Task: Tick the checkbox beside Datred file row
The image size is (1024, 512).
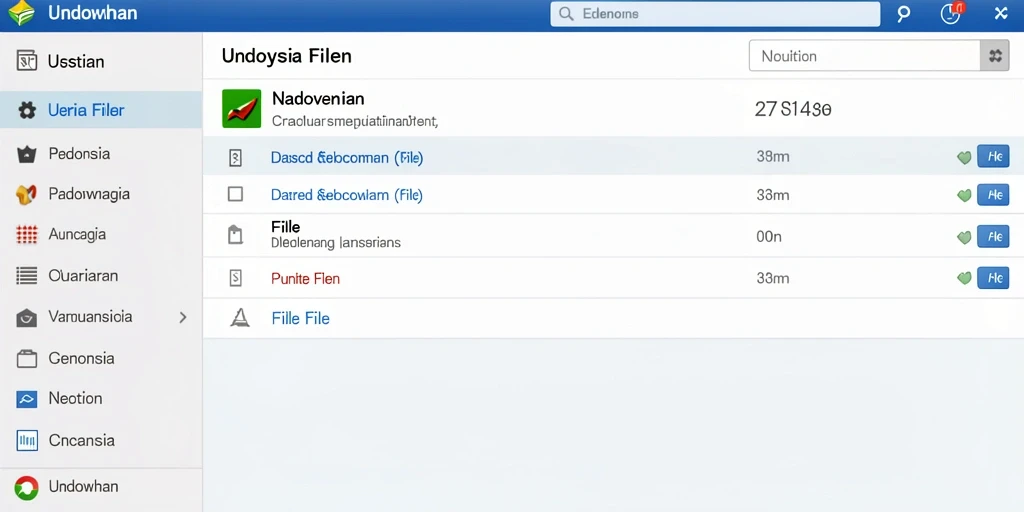Action: coord(235,194)
